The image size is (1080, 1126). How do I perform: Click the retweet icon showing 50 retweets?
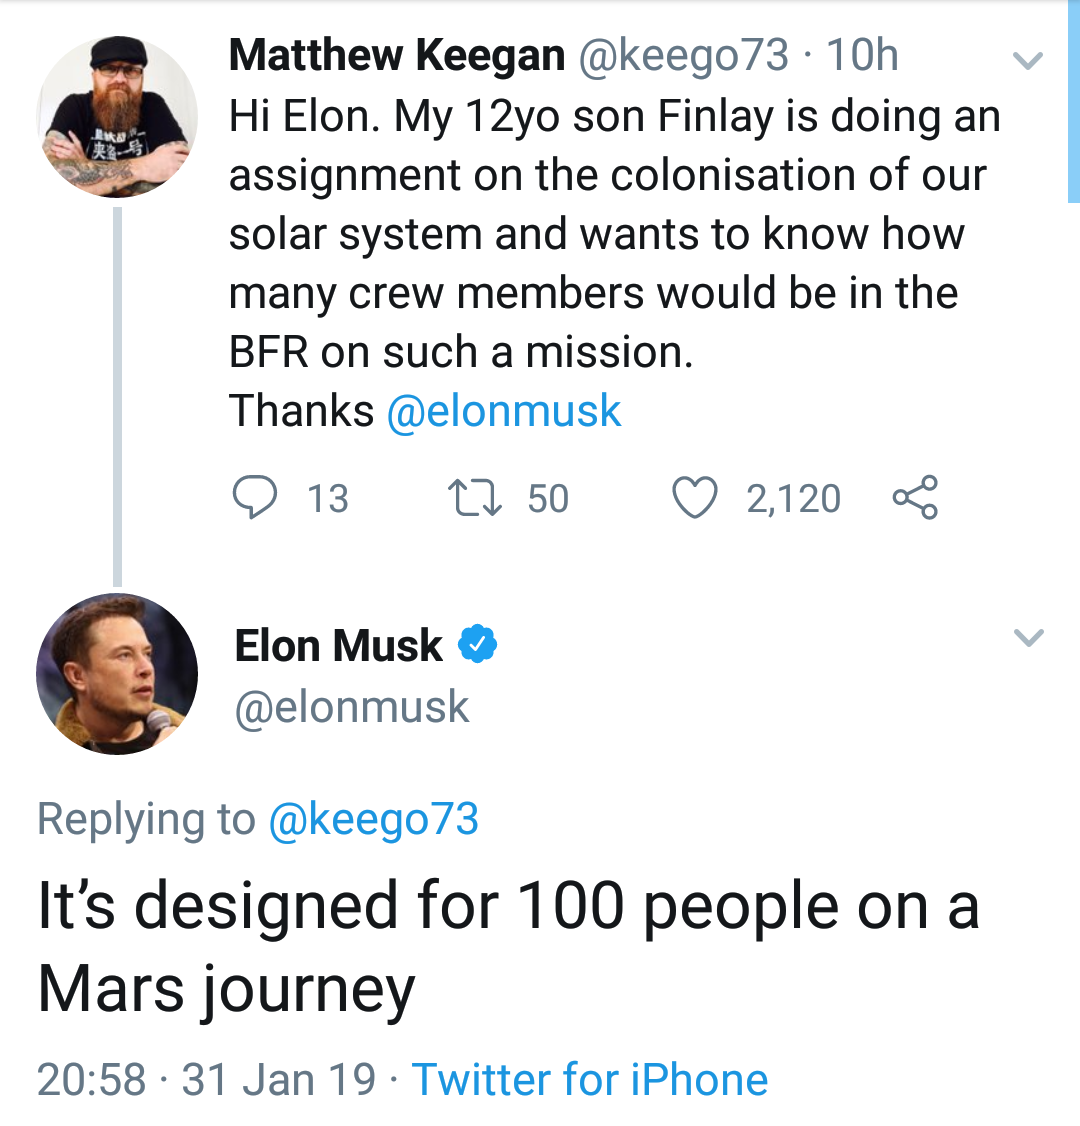473,497
